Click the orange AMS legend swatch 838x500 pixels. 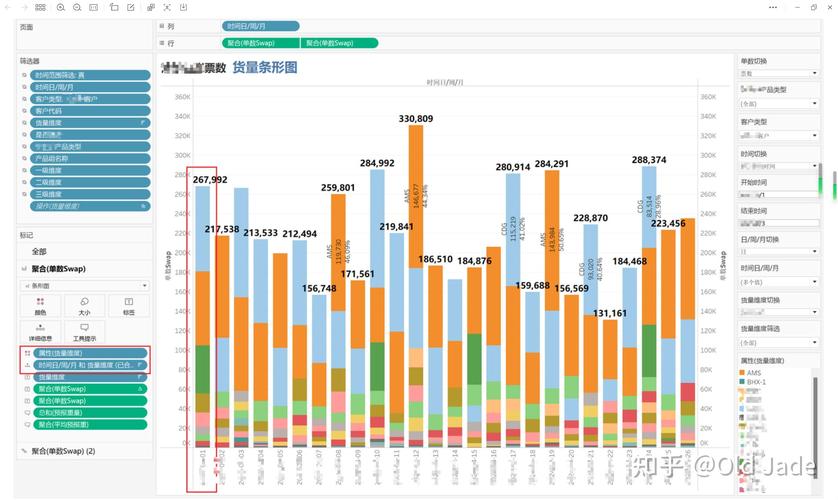[x=742, y=372]
